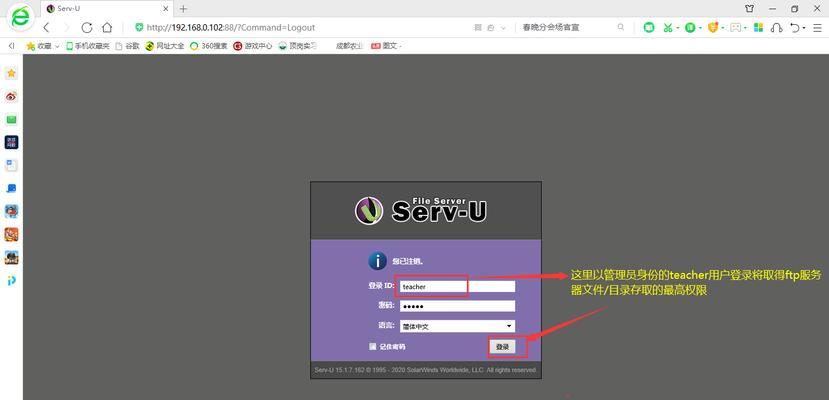
Task: Click the undo closed-tab arrow icon
Action: (795, 27)
